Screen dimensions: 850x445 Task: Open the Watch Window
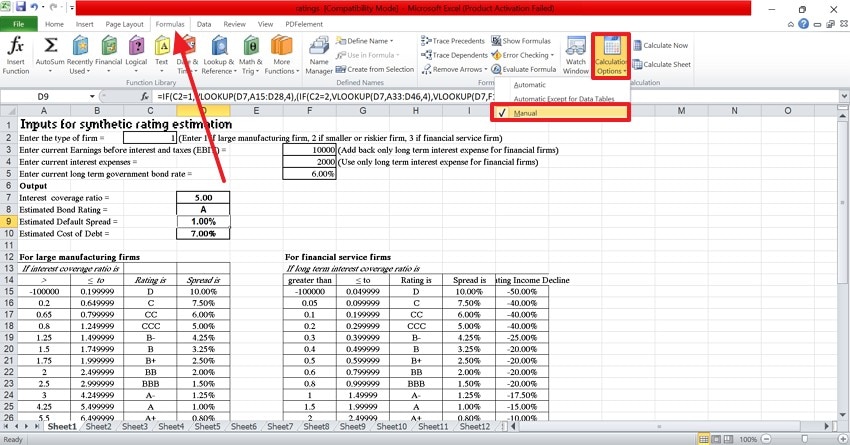575,55
